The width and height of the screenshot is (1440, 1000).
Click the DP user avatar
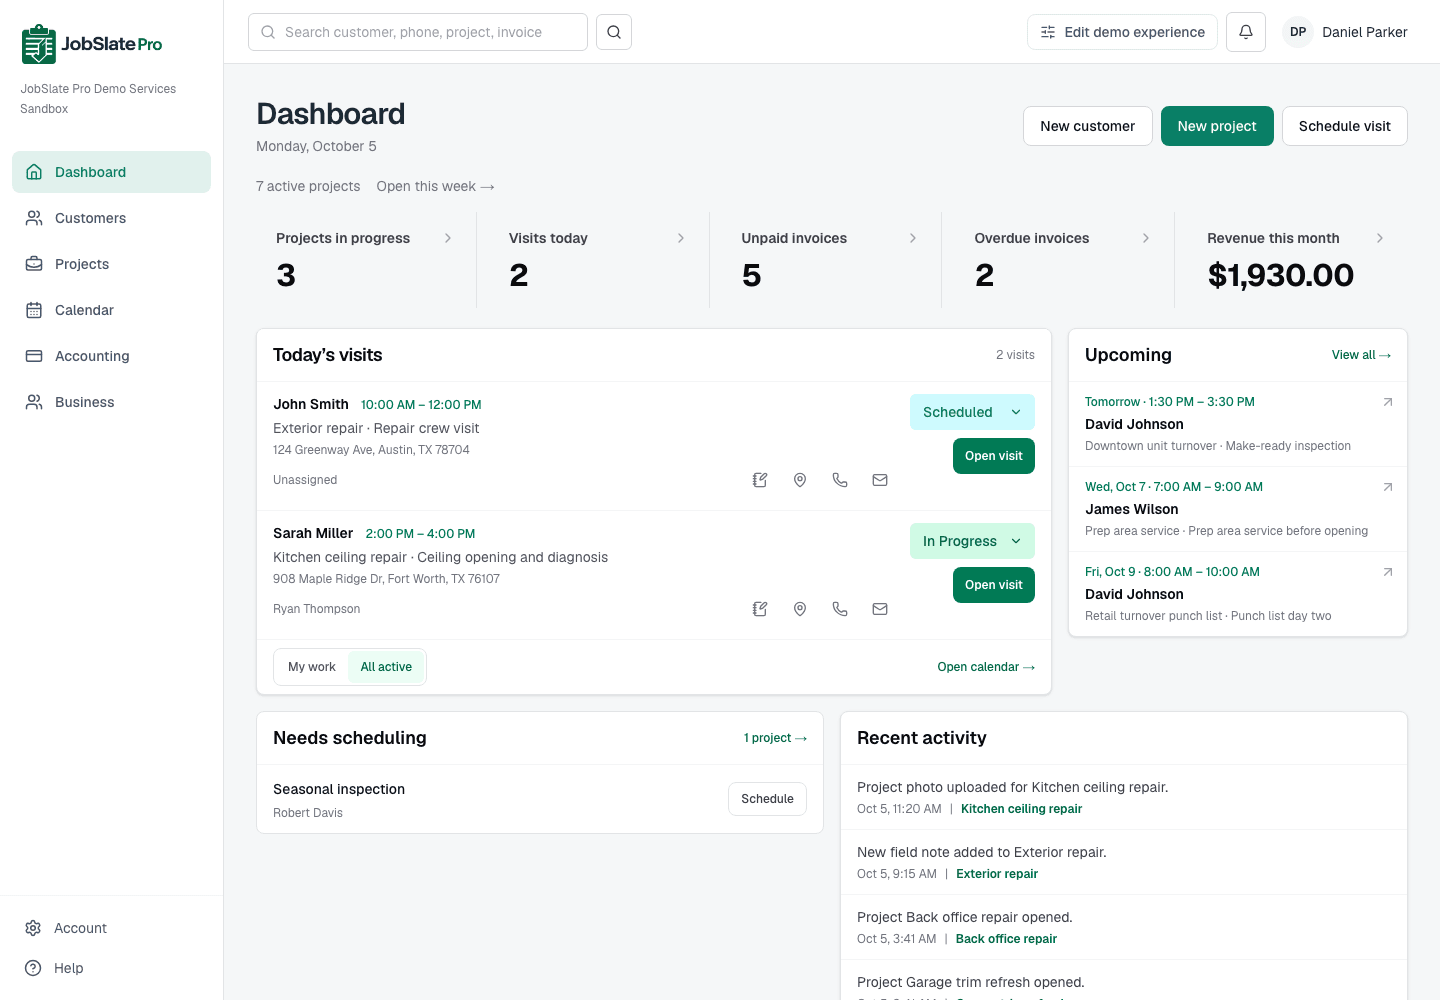[1298, 32]
